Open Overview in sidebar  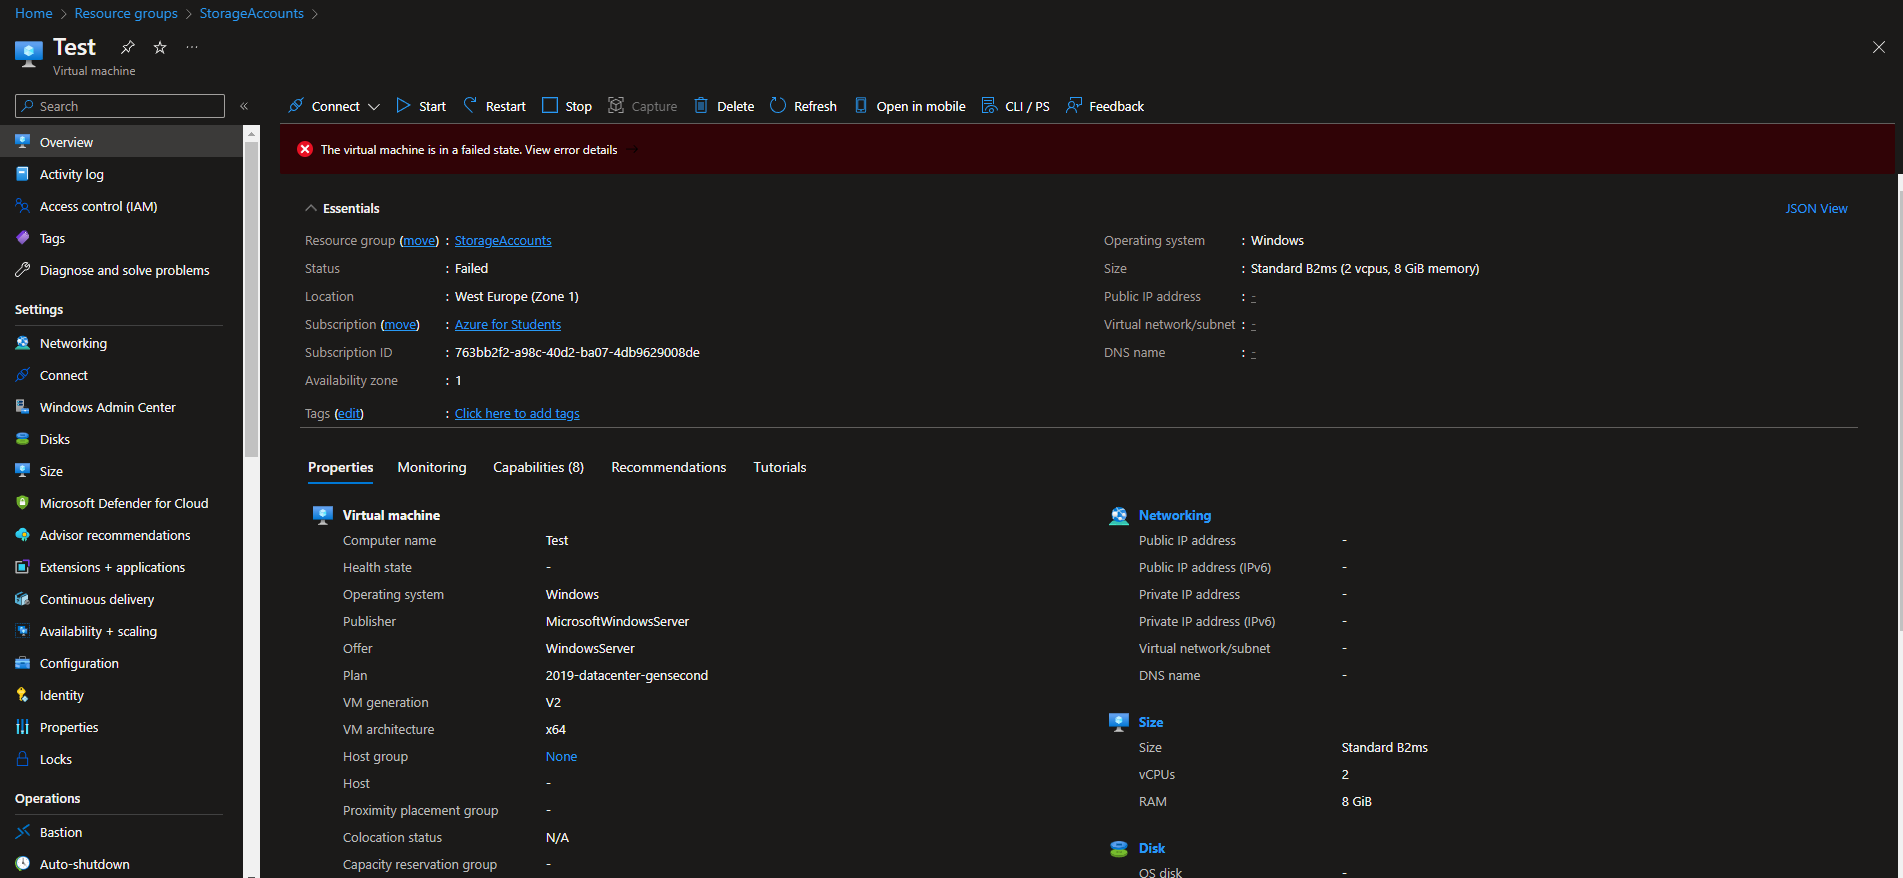coord(121,142)
